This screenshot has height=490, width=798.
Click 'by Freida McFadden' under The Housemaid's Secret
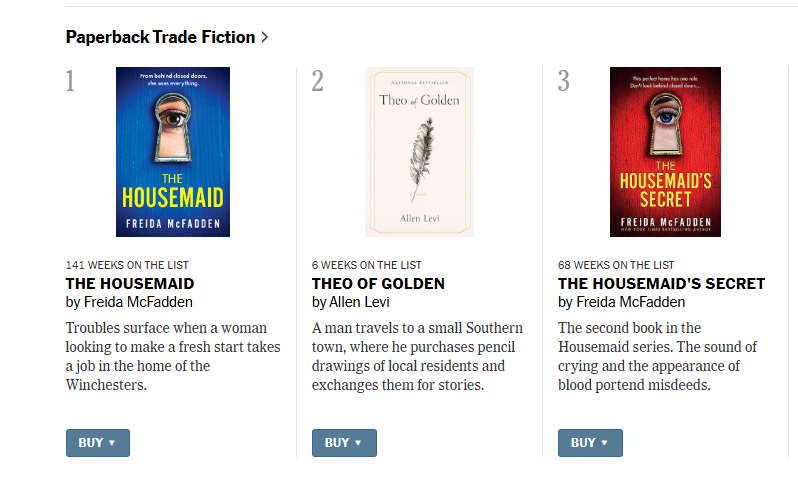[x=621, y=302]
